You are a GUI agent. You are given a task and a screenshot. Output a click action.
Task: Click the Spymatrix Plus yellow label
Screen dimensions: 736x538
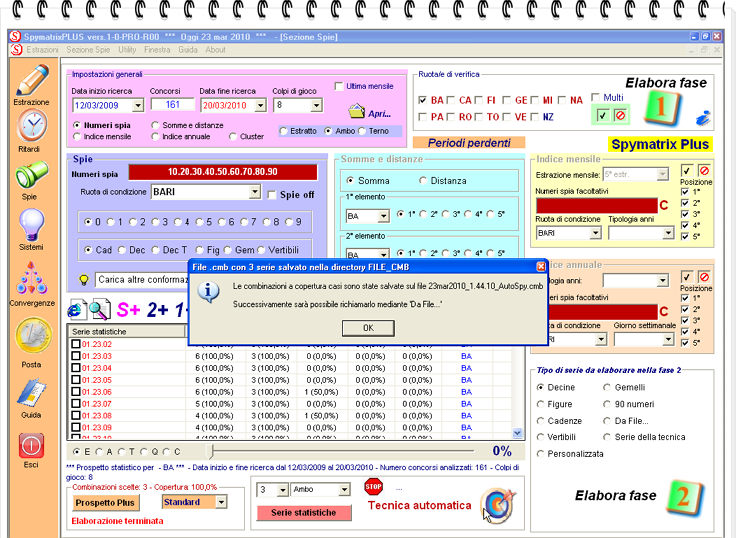coord(660,144)
